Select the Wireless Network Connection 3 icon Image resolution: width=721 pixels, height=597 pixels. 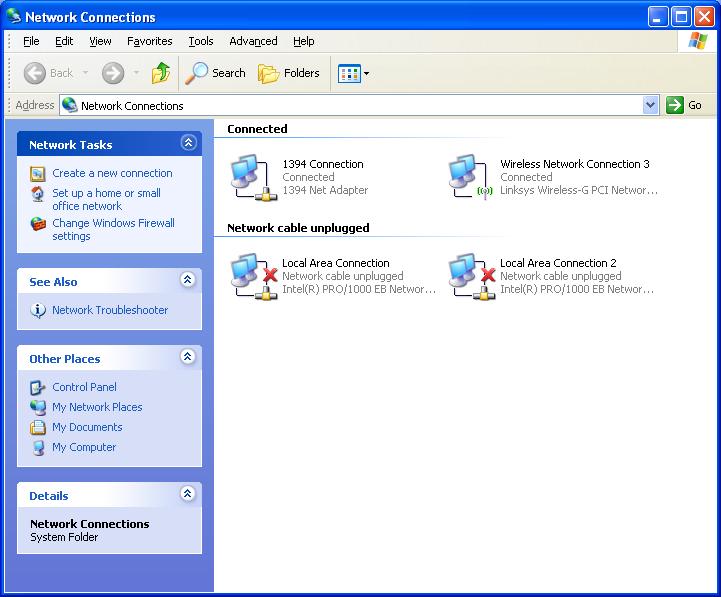[471, 178]
